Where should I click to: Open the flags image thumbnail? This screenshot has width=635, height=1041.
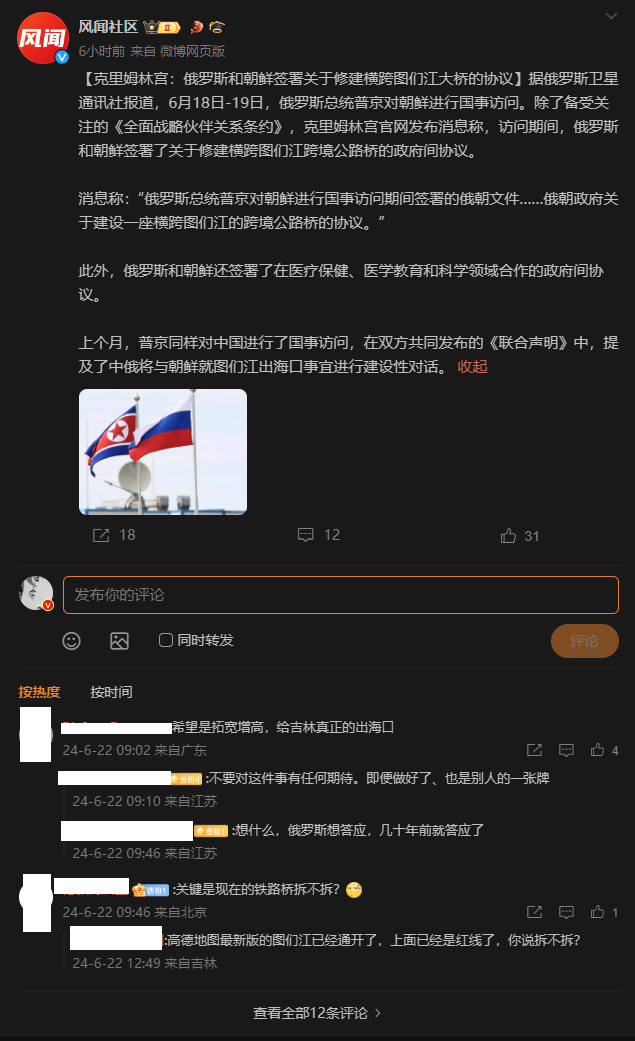click(x=163, y=452)
